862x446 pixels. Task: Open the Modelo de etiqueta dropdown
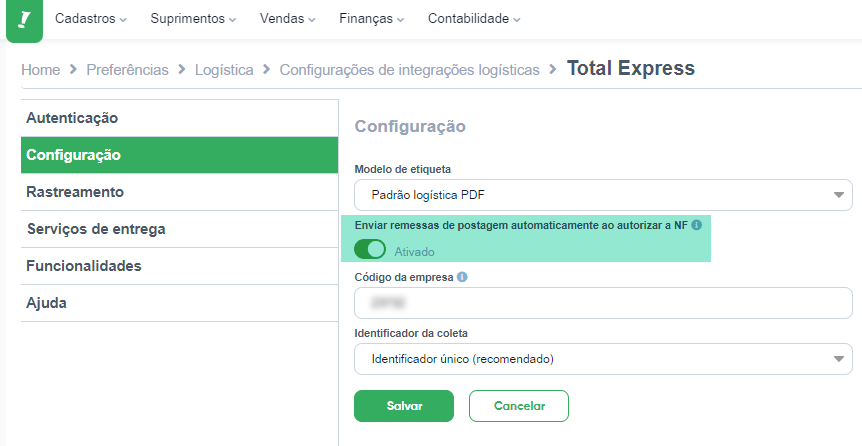pos(603,195)
